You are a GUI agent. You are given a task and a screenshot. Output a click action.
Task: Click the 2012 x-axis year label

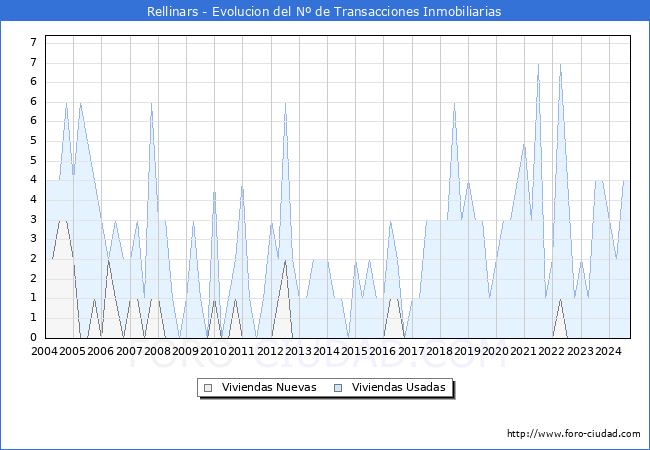pos(270,351)
